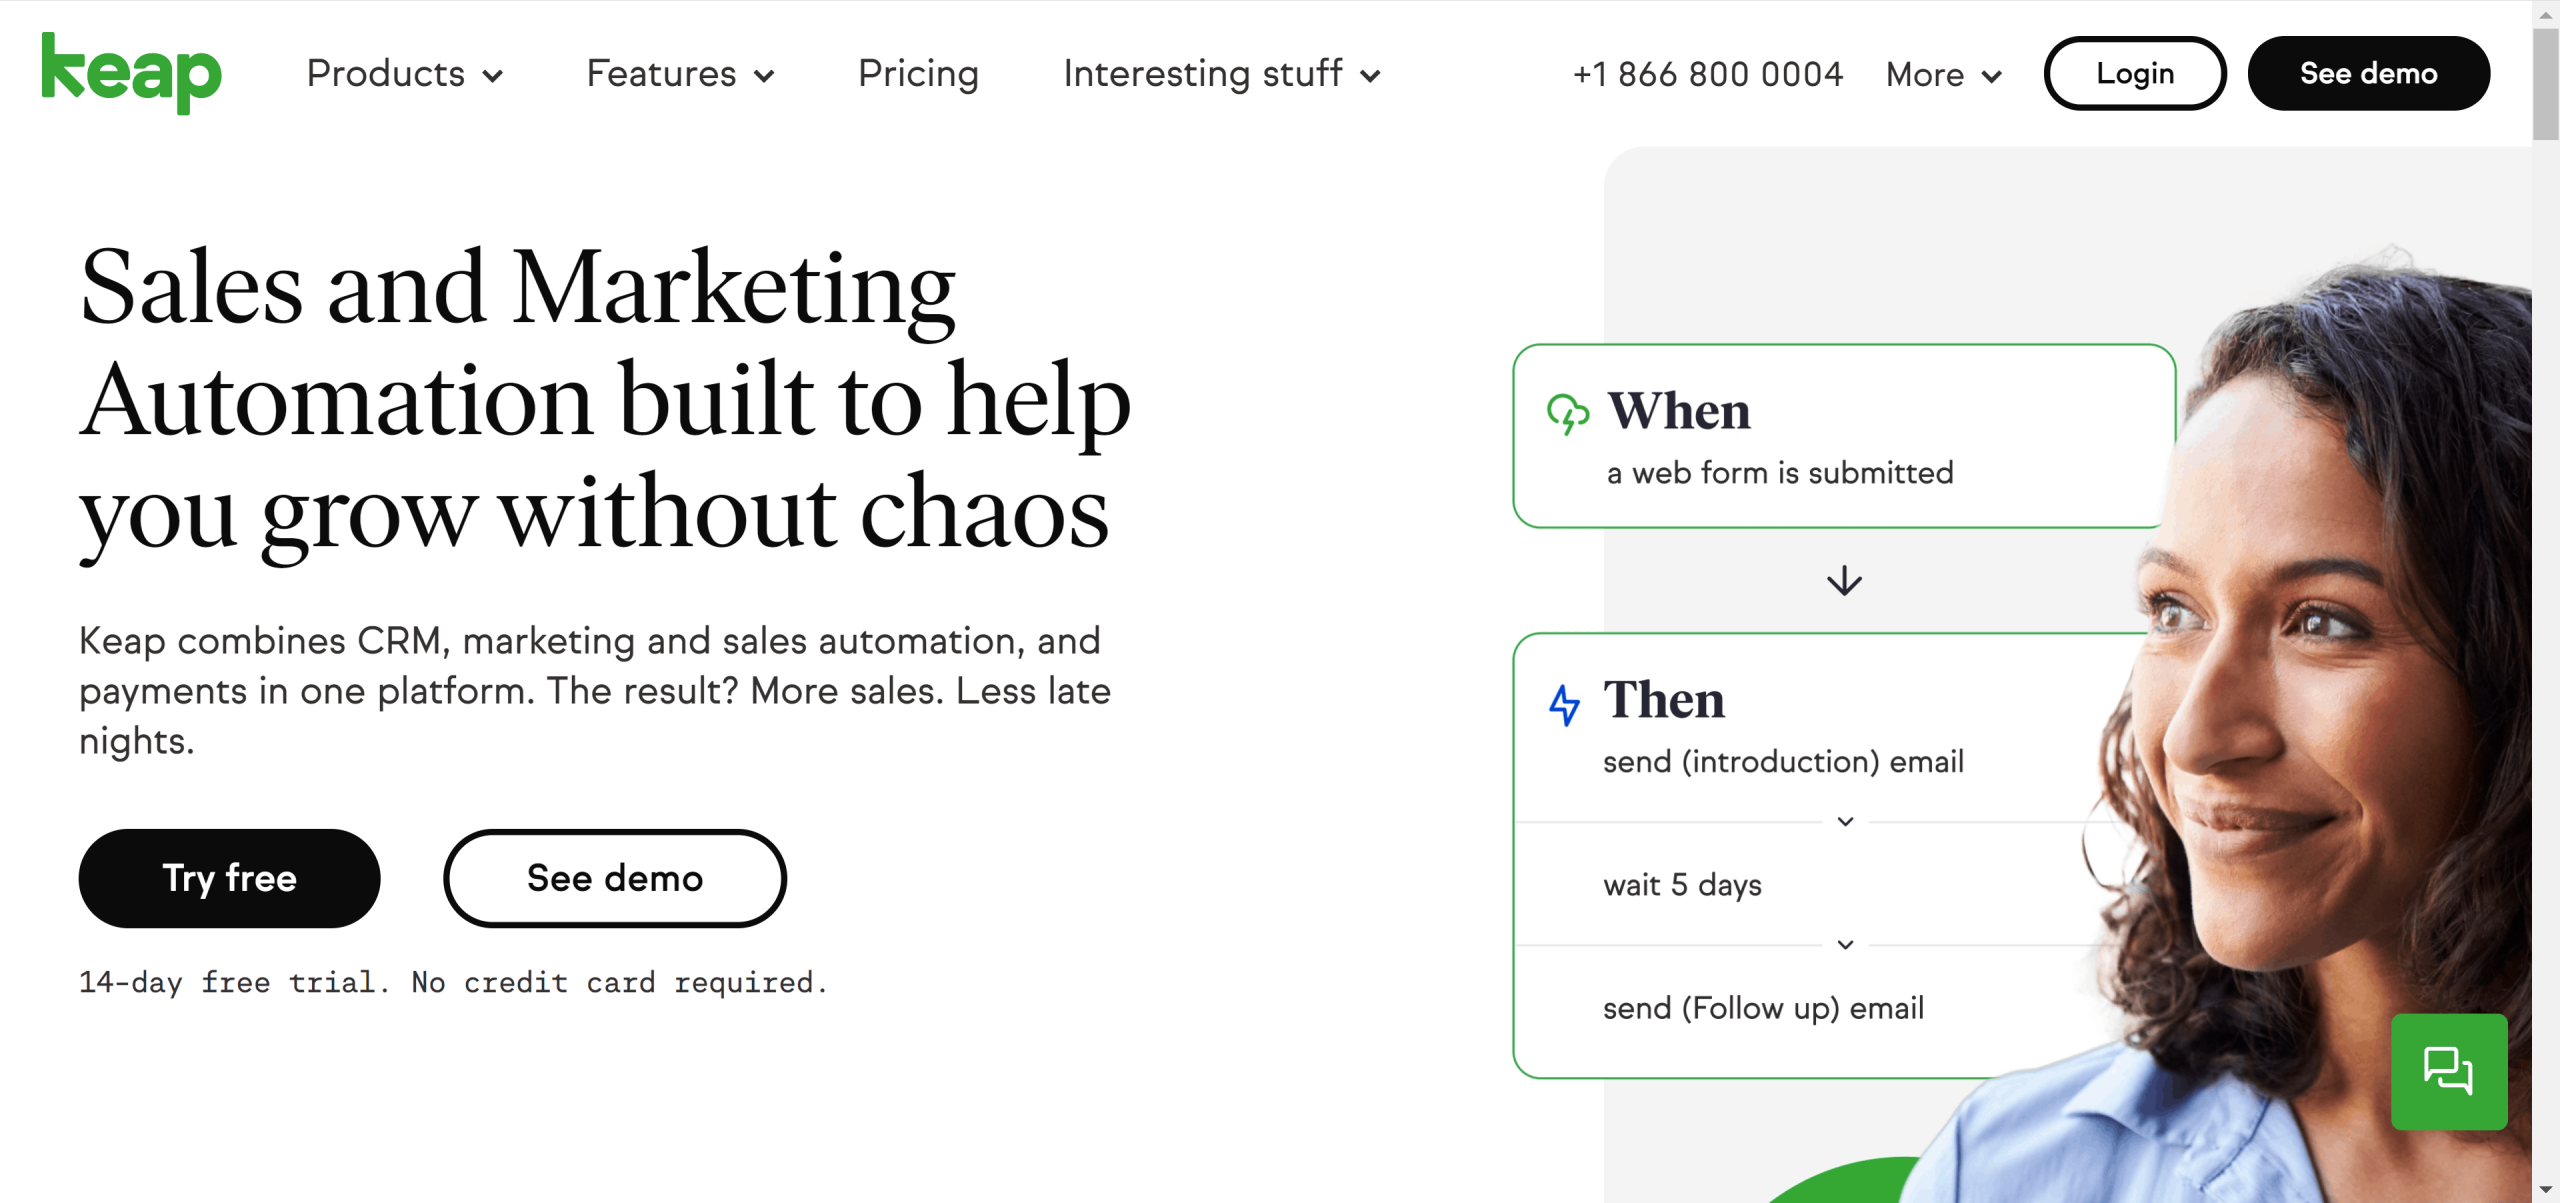Click the cloud trigger icon beside When
Viewport: 2560px width, 1203px height.
coord(1567,413)
